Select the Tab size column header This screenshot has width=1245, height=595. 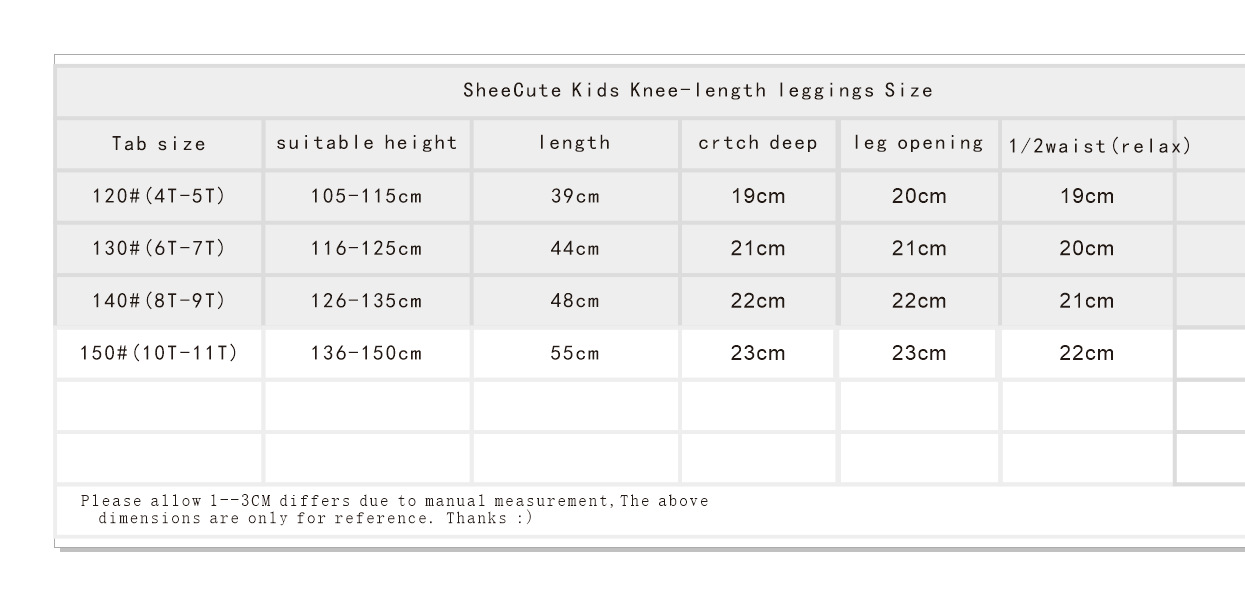pyautogui.click(x=159, y=144)
